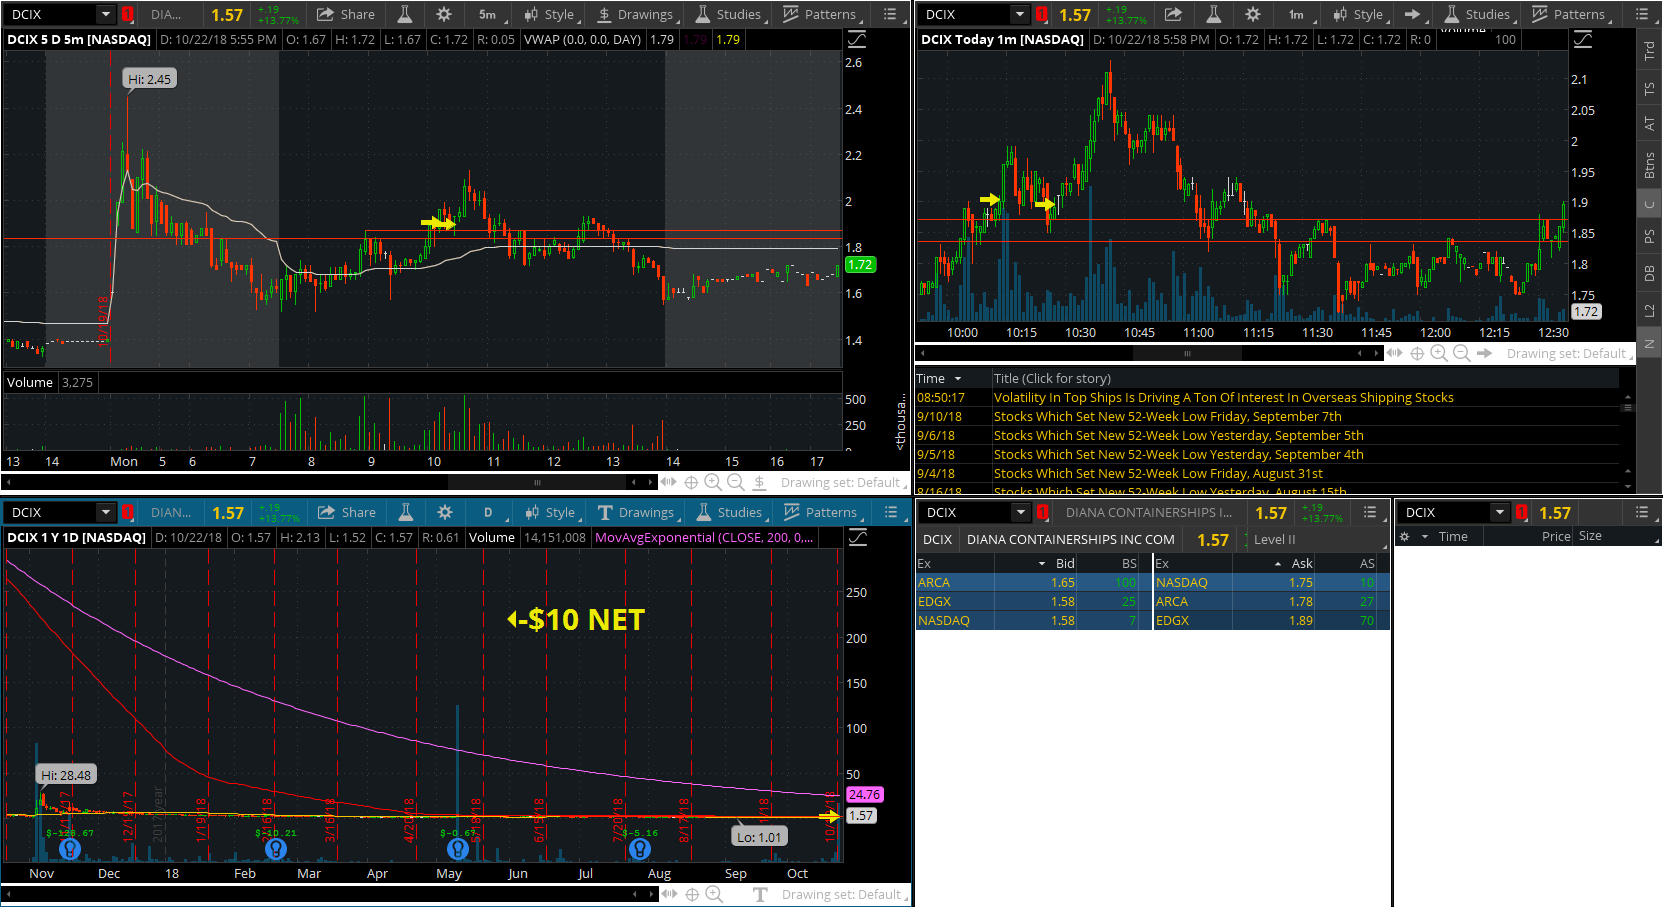Click the red symbol link icon in Level II panel
Viewport: 1663px width, 907px height.
(x=1043, y=512)
